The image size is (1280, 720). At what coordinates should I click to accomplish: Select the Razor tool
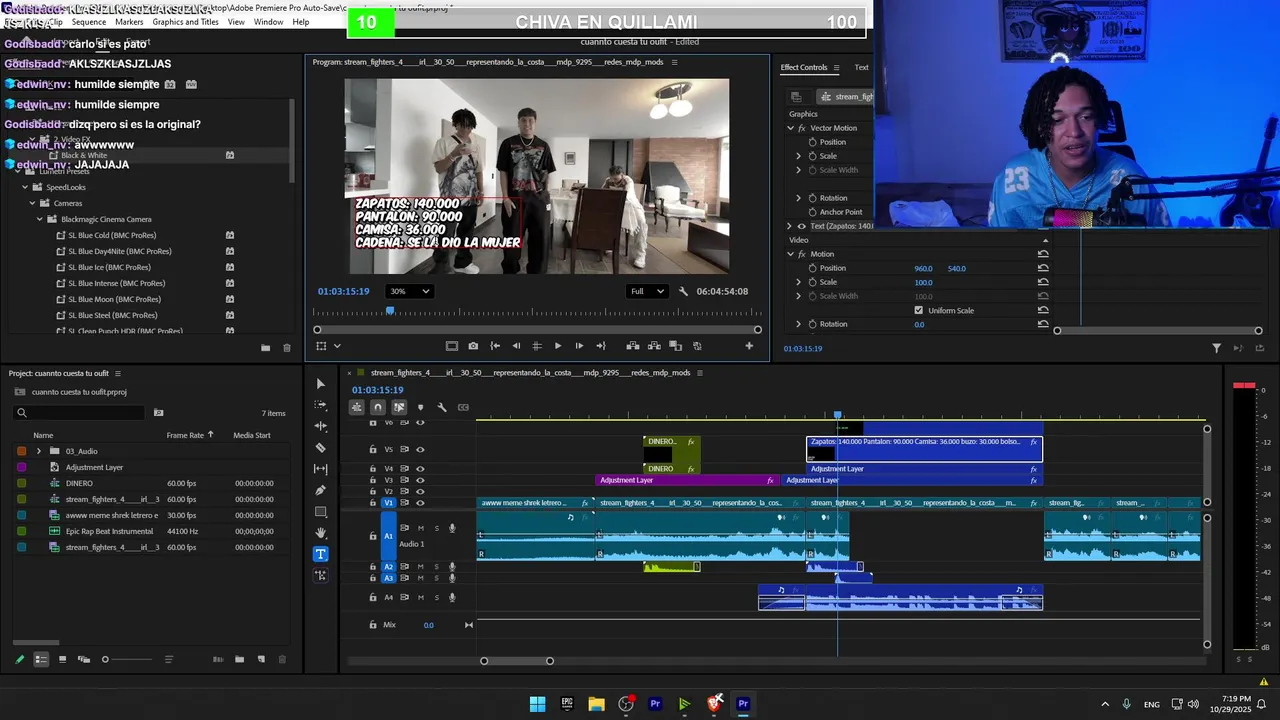[320, 448]
